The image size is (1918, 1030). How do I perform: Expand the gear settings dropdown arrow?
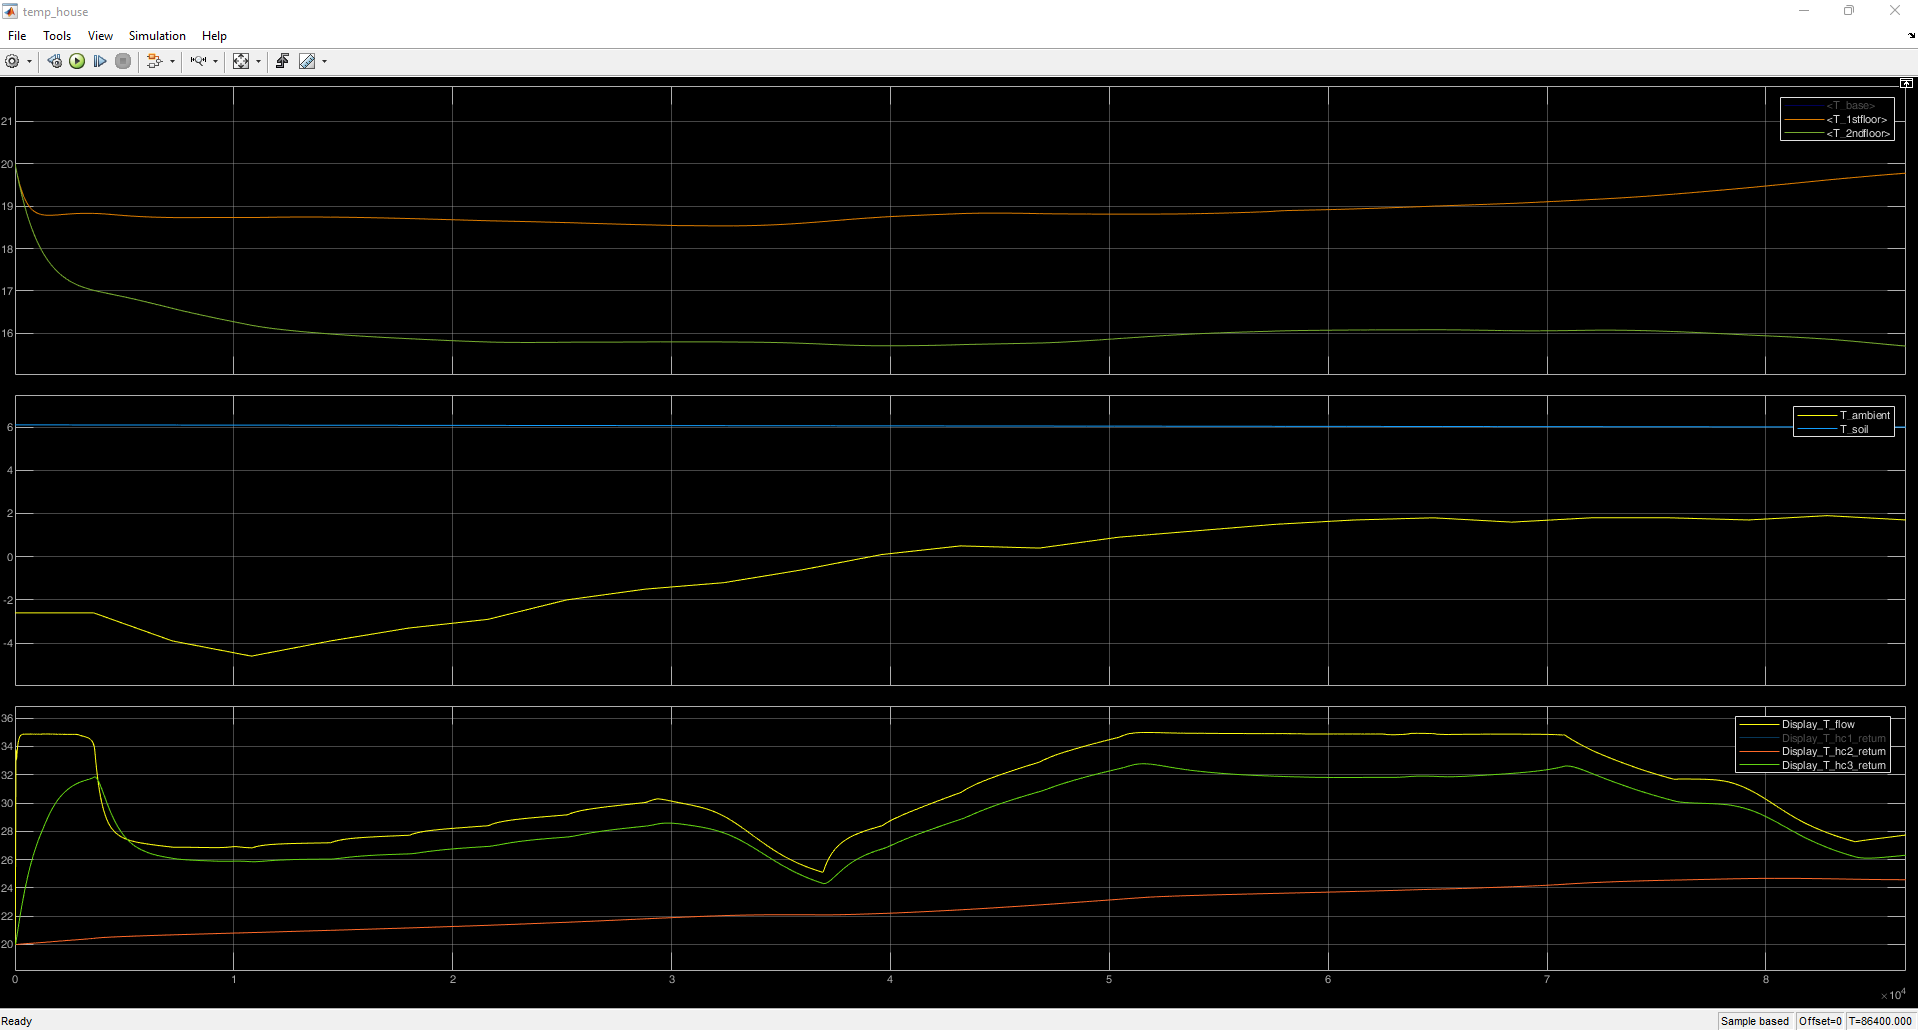(x=29, y=61)
